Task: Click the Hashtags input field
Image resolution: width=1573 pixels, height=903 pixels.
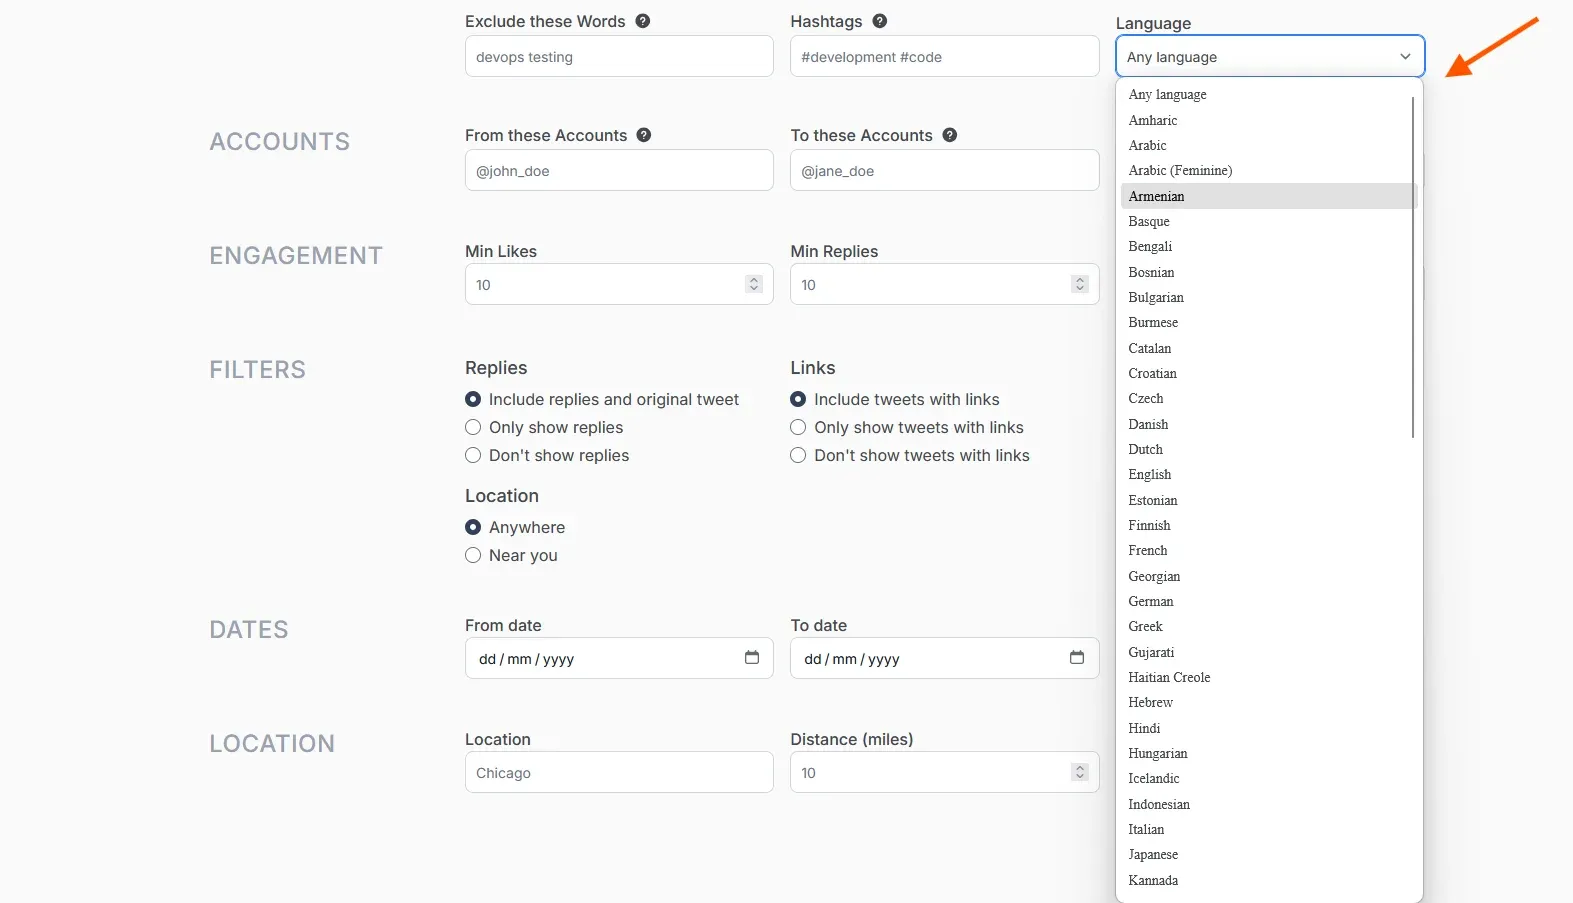Action: click(944, 56)
